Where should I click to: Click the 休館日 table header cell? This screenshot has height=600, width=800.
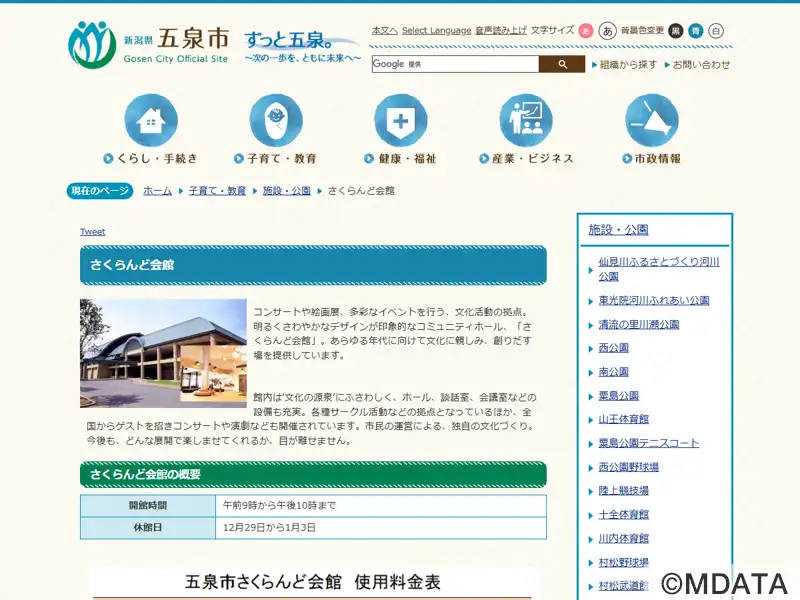point(148,528)
